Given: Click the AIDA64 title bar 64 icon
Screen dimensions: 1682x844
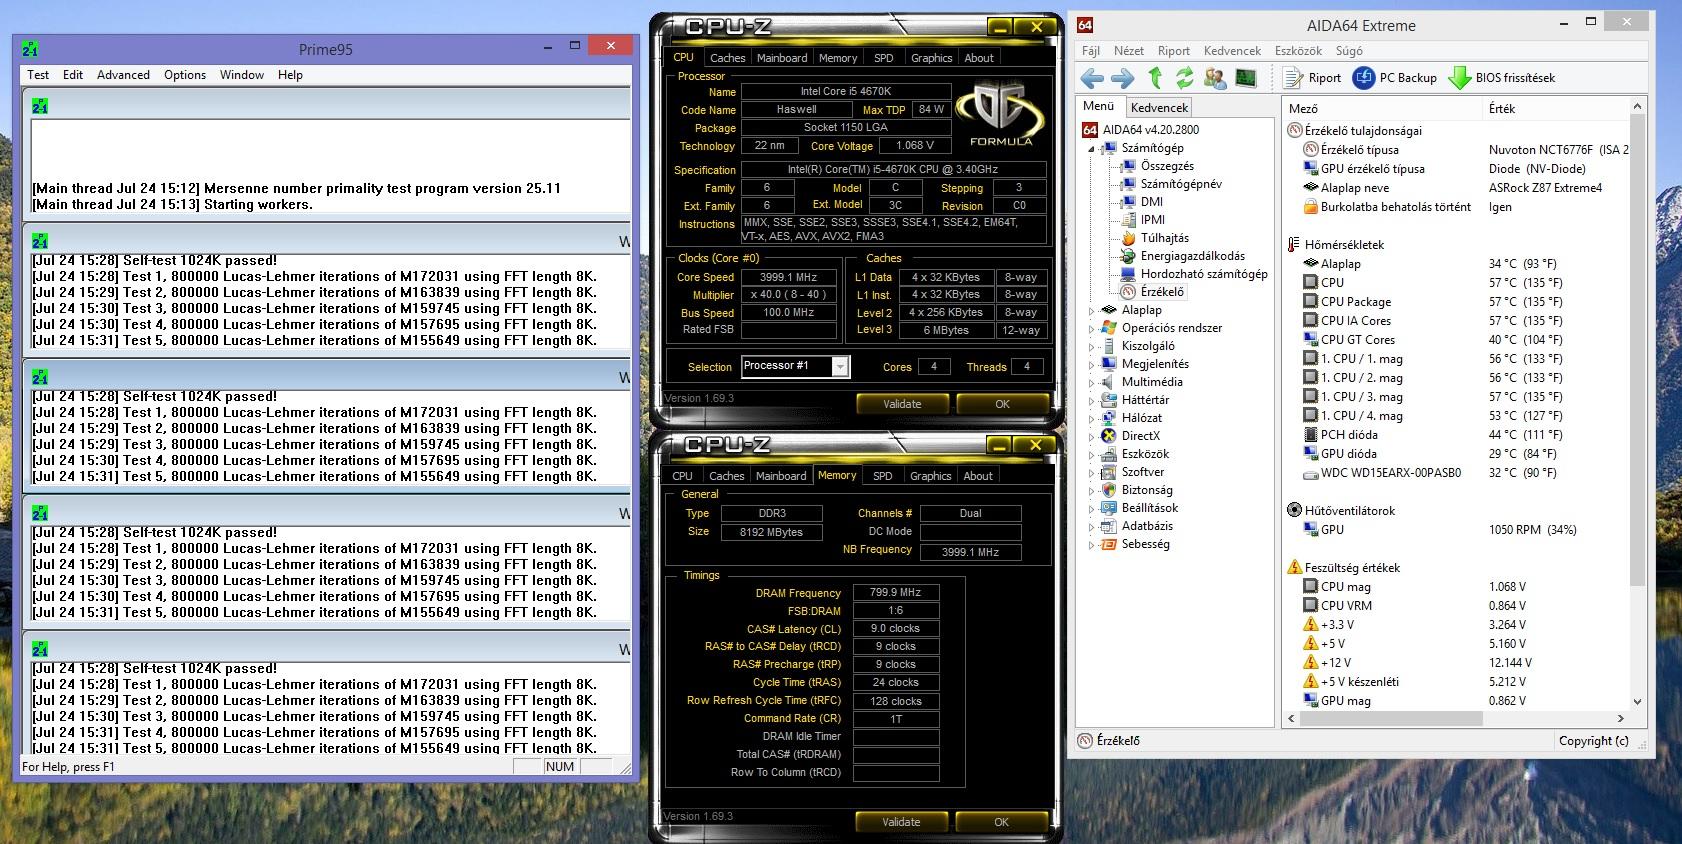Looking at the screenshot, I should point(1085,26).
